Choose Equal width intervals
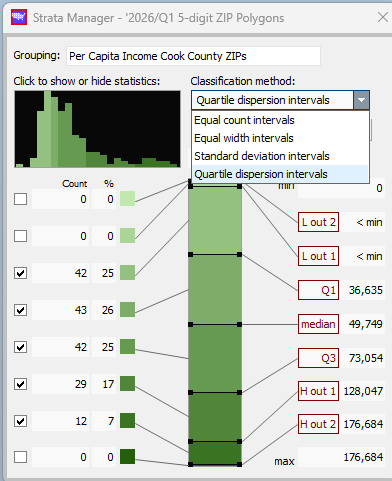 (x=244, y=138)
